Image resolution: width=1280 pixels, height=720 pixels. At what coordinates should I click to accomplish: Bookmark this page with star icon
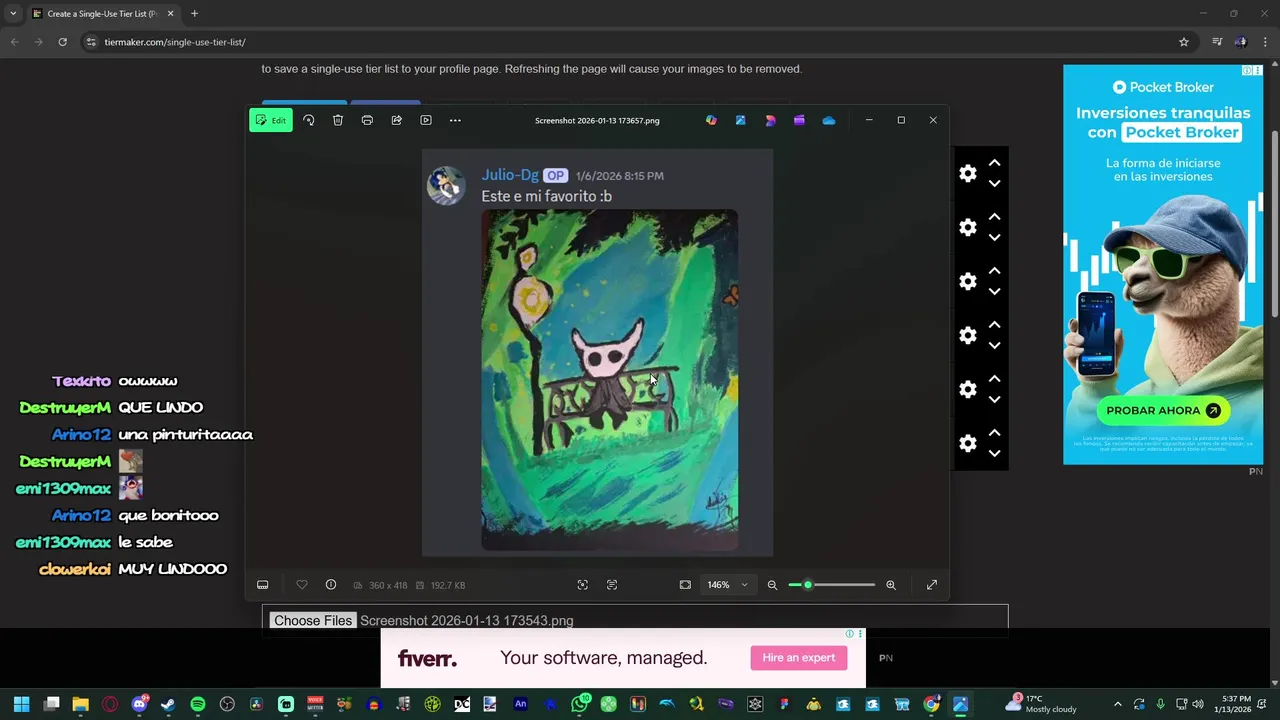pos(1184,42)
